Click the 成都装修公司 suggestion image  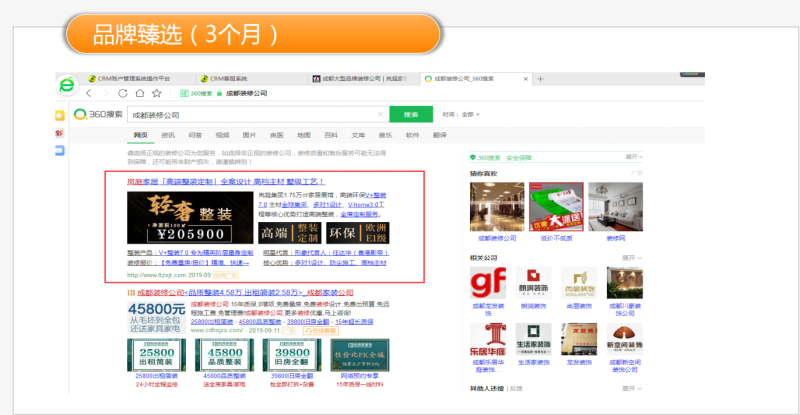[x=497, y=207]
